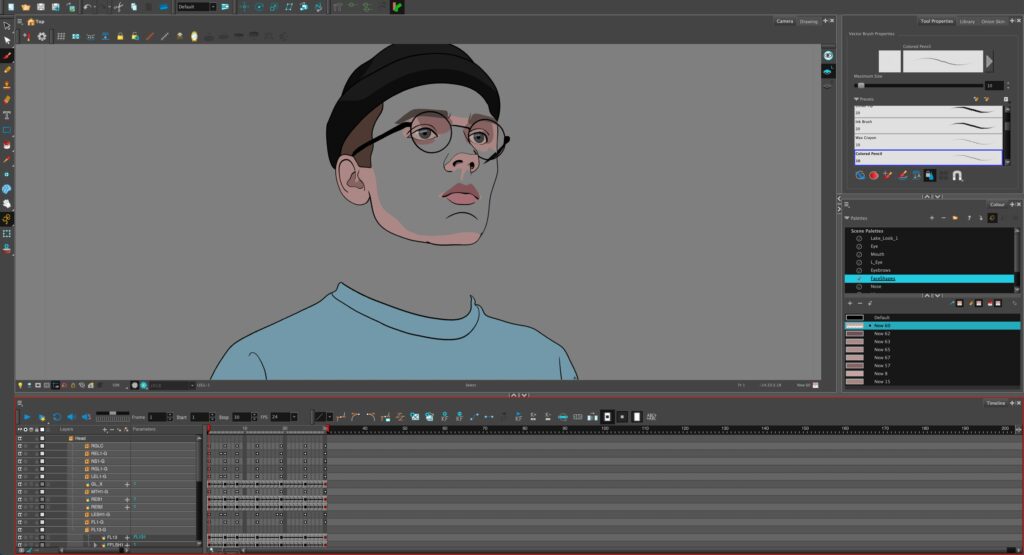
Task: Toggle the enable checkbox of MTH1-G layer
Action: (x=20, y=492)
